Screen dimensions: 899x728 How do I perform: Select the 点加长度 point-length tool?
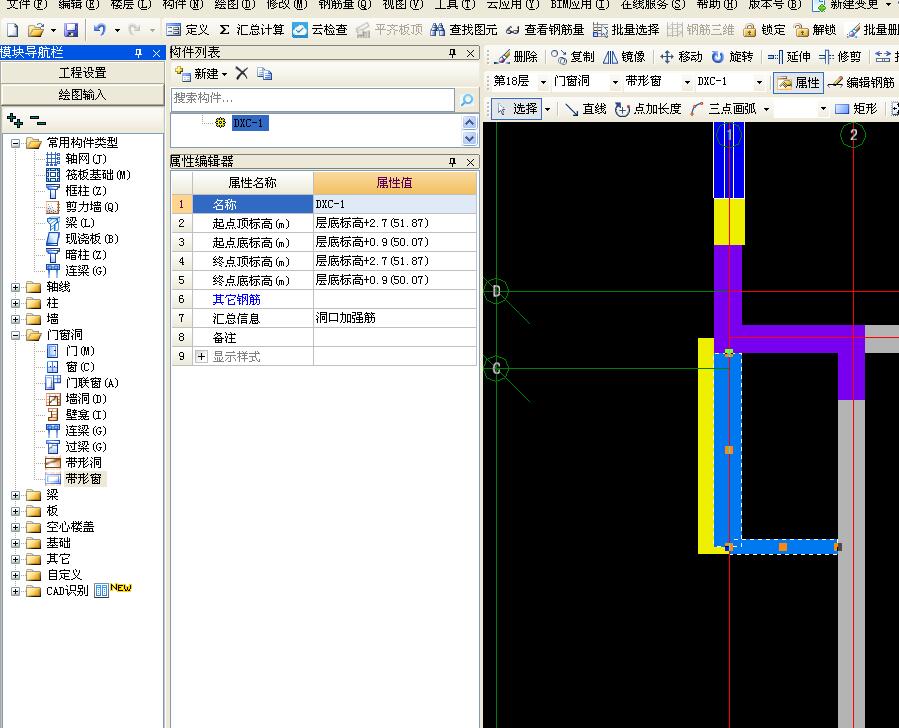(648, 109)
